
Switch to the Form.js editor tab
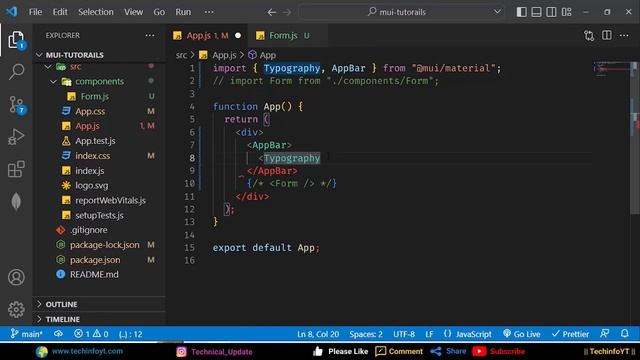click(289, 36)
